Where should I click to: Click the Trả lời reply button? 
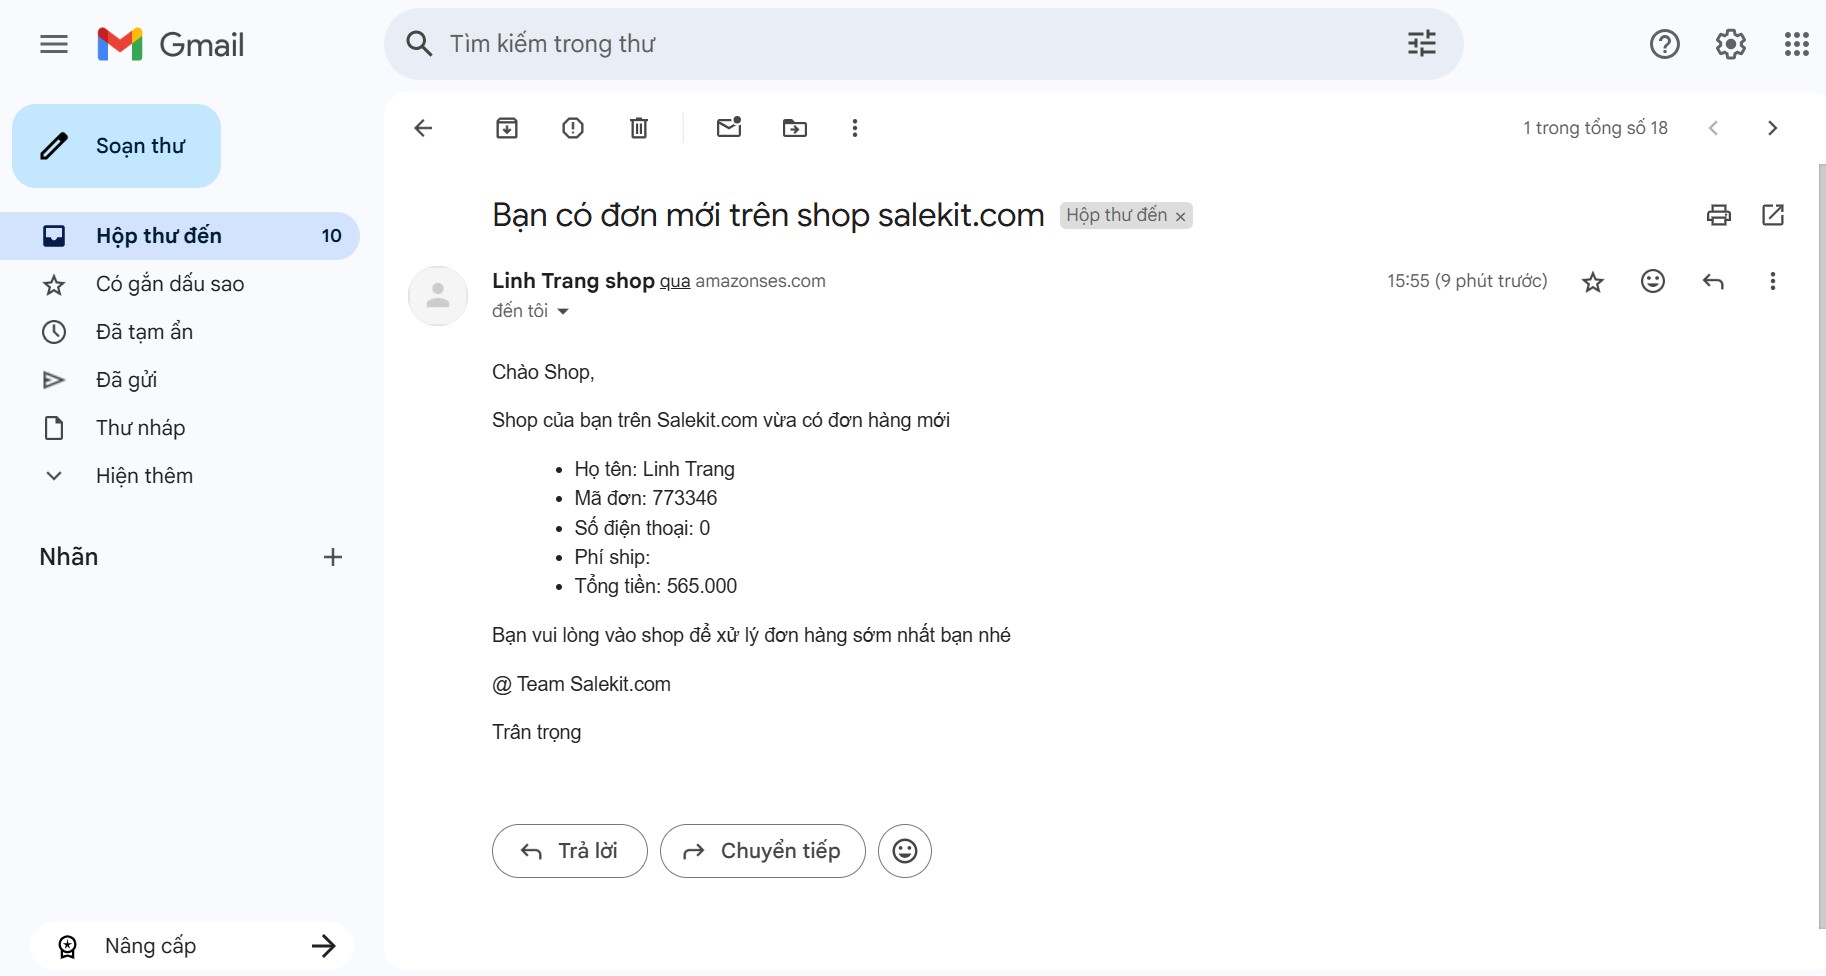(x=570, y=851)
